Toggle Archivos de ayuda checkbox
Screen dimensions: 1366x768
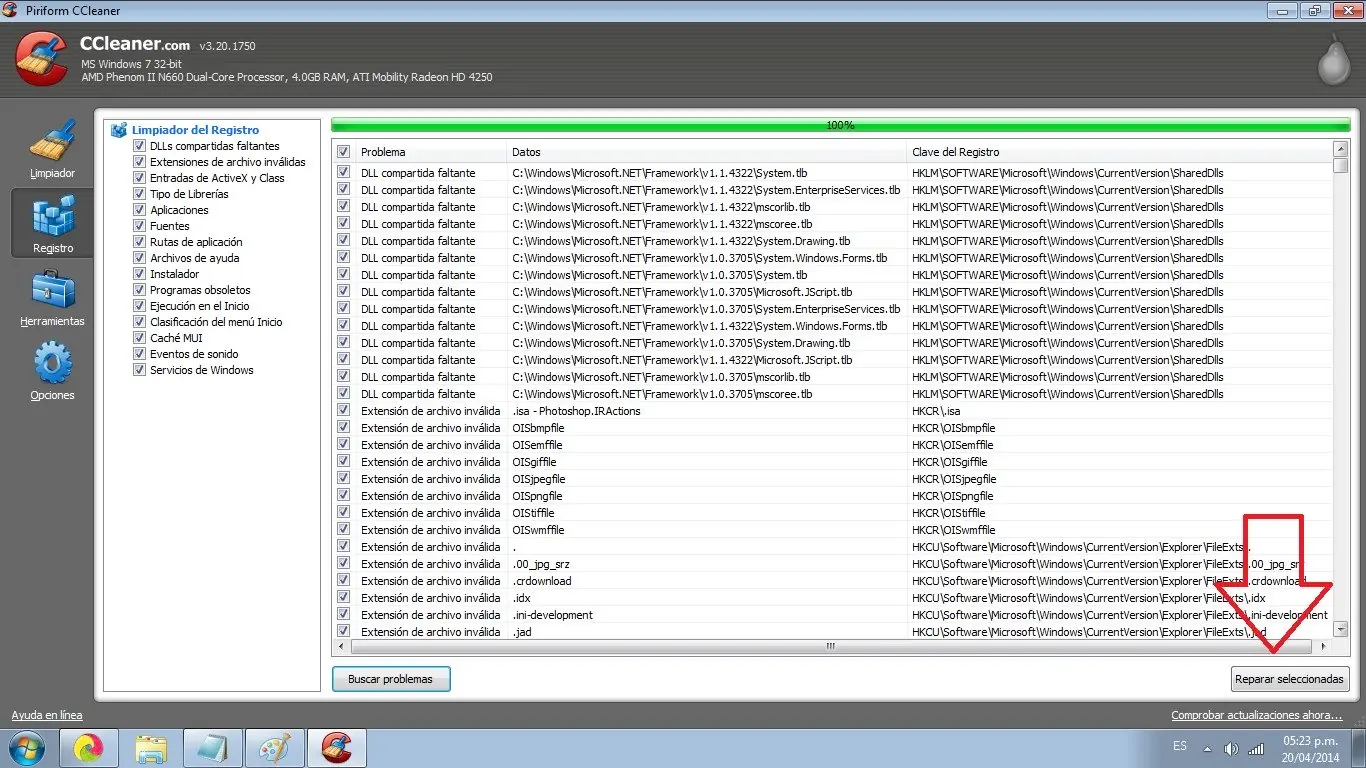[x=140, y=258]
